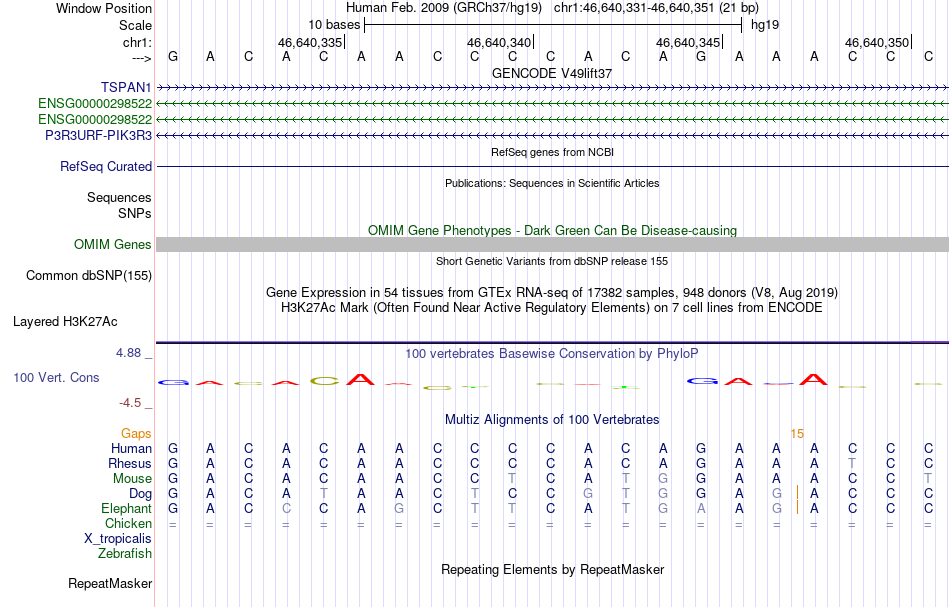The width and height of the screenshot is (950, 607).
Task: Click the RefSeq genes from NCBI title
Action: pyautogui.click(x=553, y=152)
